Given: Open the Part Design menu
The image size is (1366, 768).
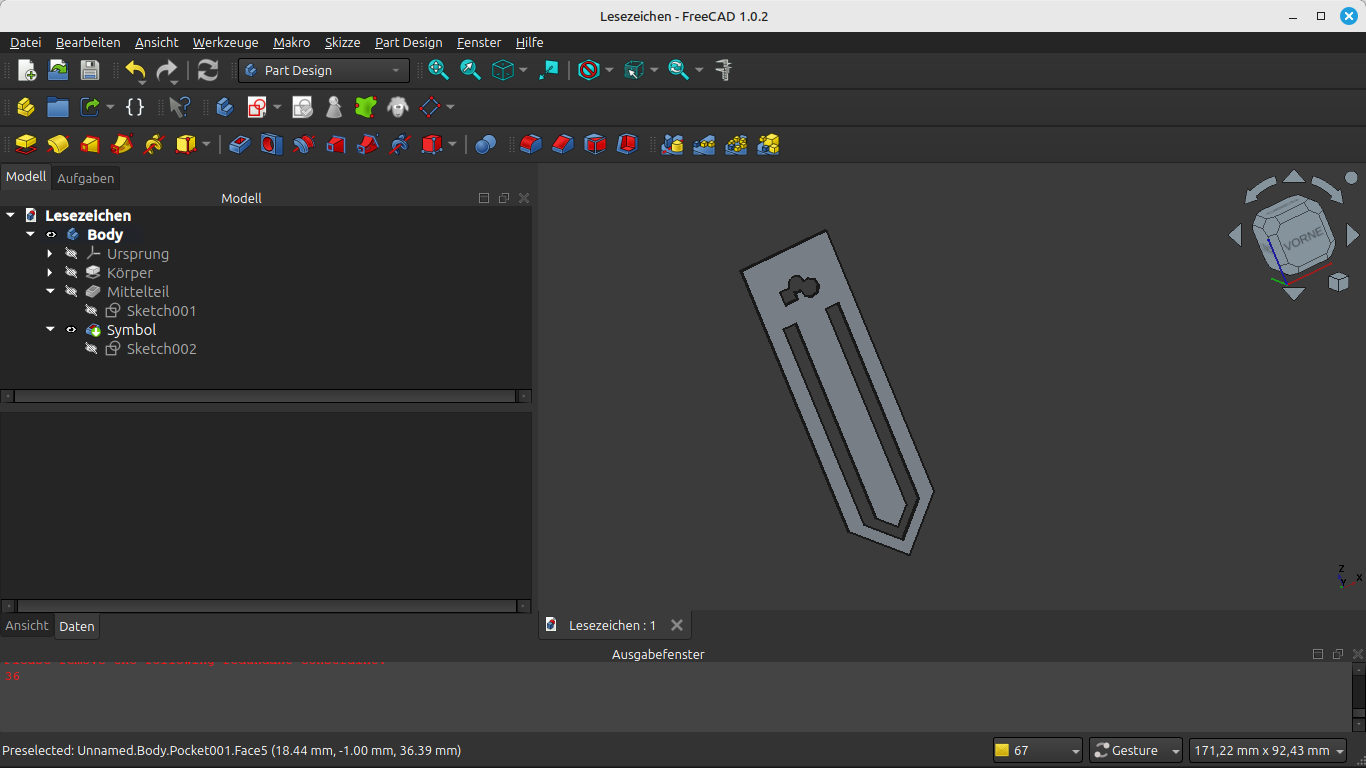Looking at the screenshot, I should [408, 42].
